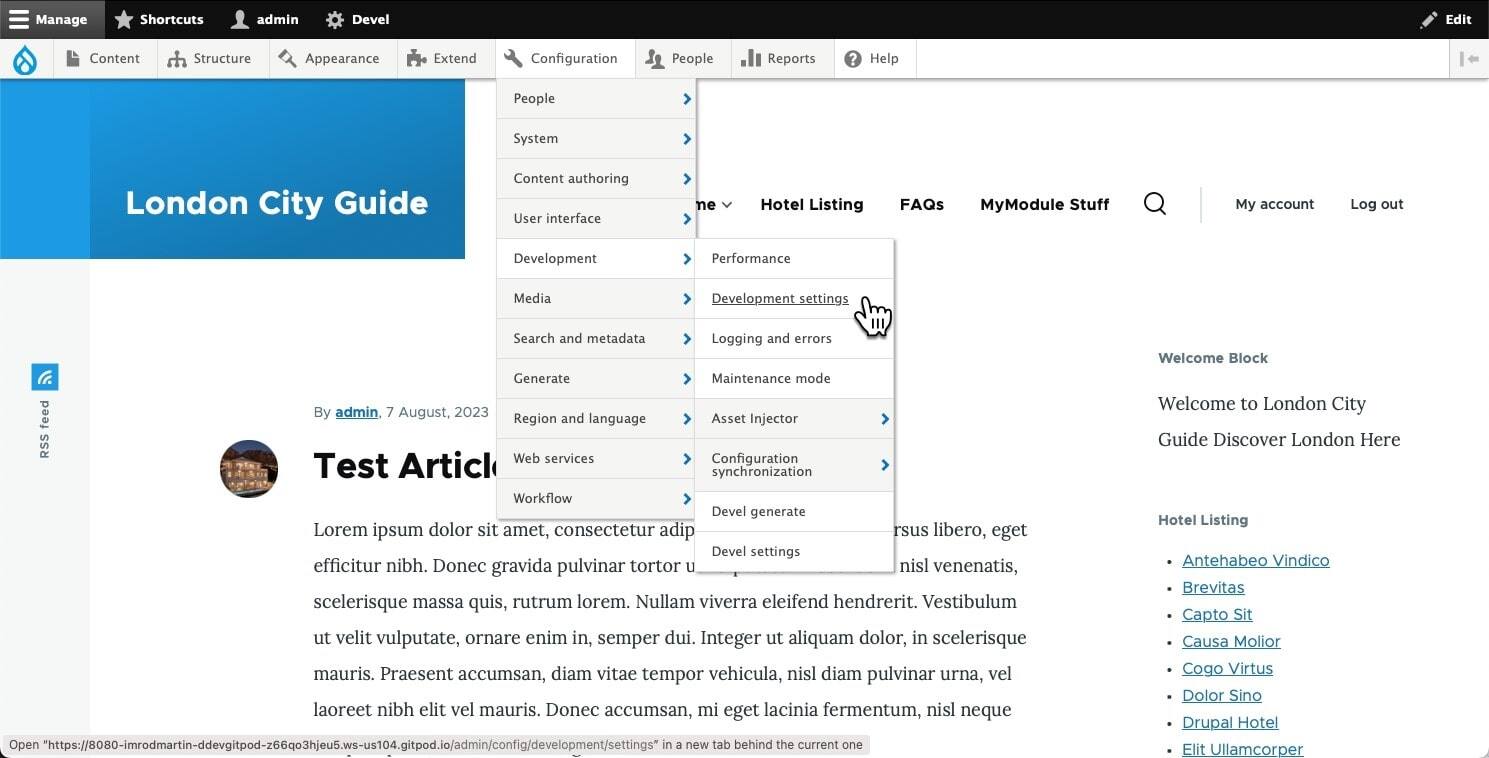Open the Reports admin menu
The image size is (1489, 758).
click(x=779, y=59)
